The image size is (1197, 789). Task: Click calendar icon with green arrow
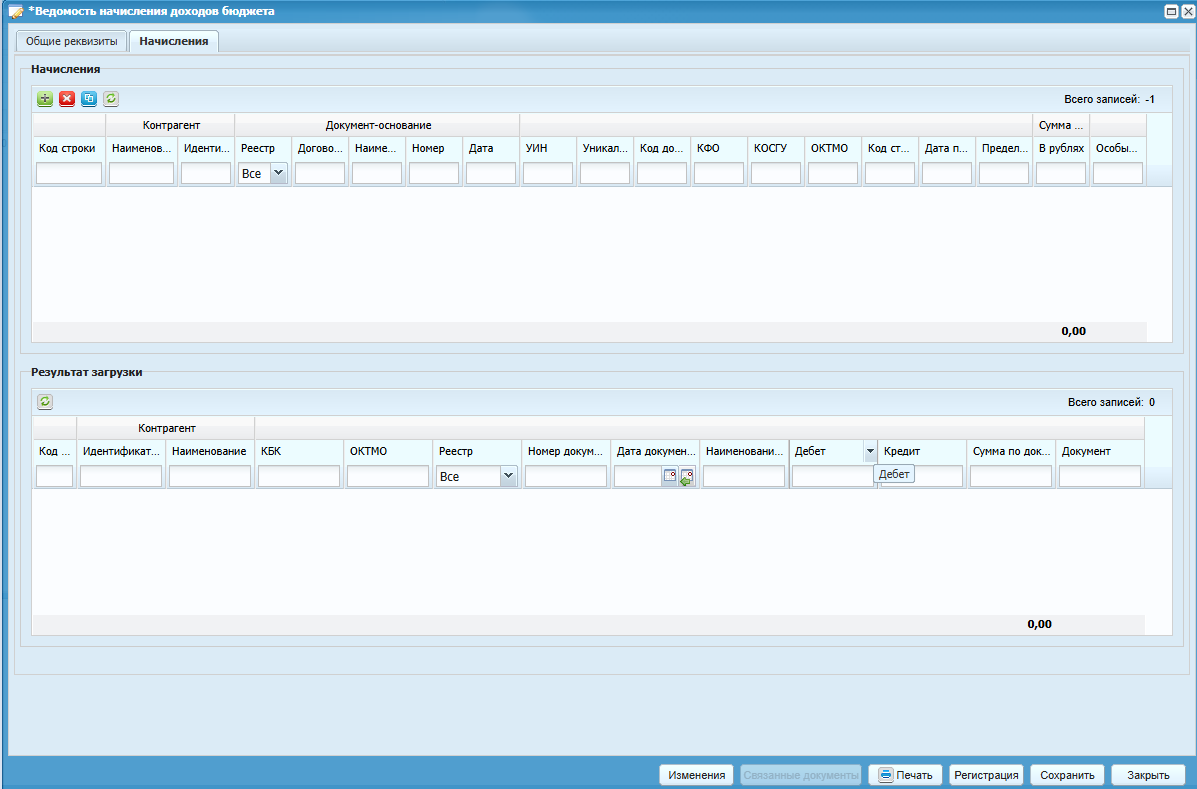tap(687, 477)
